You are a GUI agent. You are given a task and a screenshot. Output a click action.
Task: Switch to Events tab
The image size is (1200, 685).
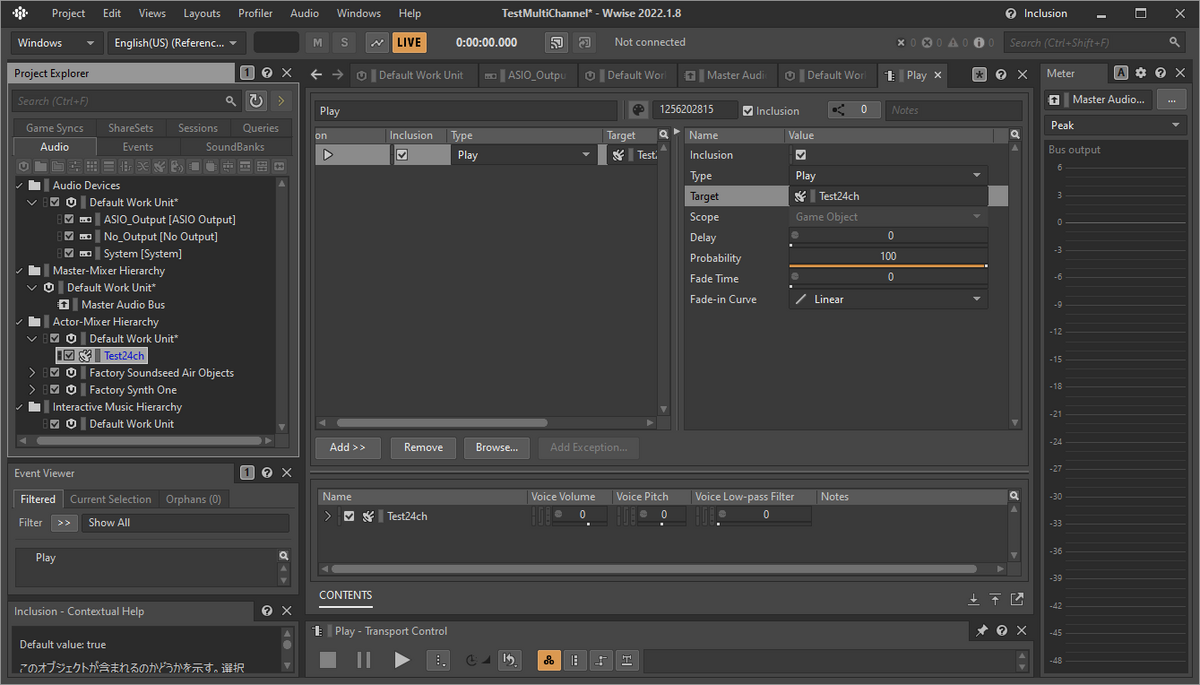[138, 147]
